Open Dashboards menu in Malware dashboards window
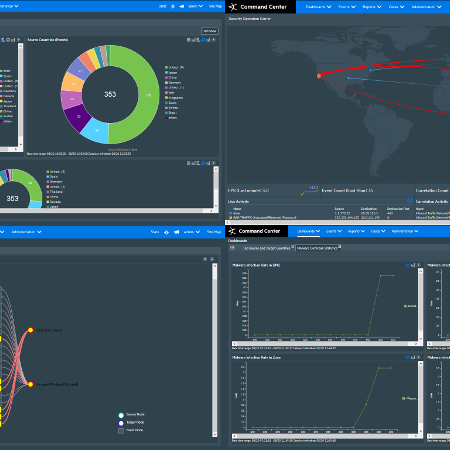Image resolution: width=450 pixels, height=450 pixels. pos(308,231)
